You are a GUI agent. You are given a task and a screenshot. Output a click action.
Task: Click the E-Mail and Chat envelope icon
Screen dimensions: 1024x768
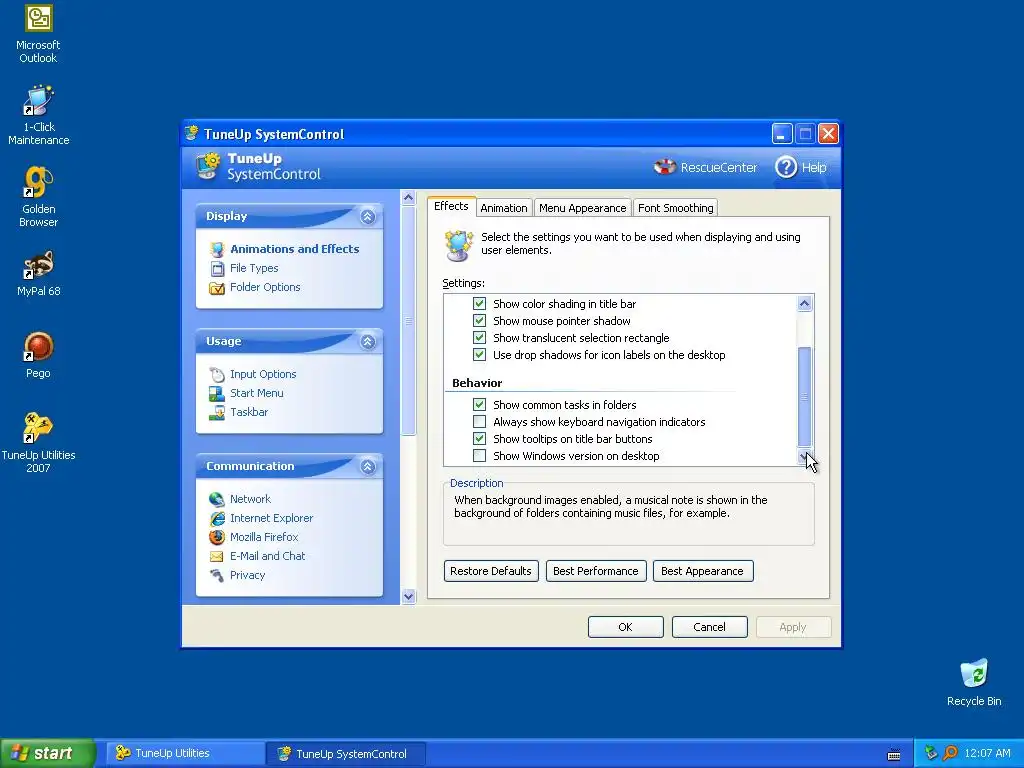(x=217, y=556)
